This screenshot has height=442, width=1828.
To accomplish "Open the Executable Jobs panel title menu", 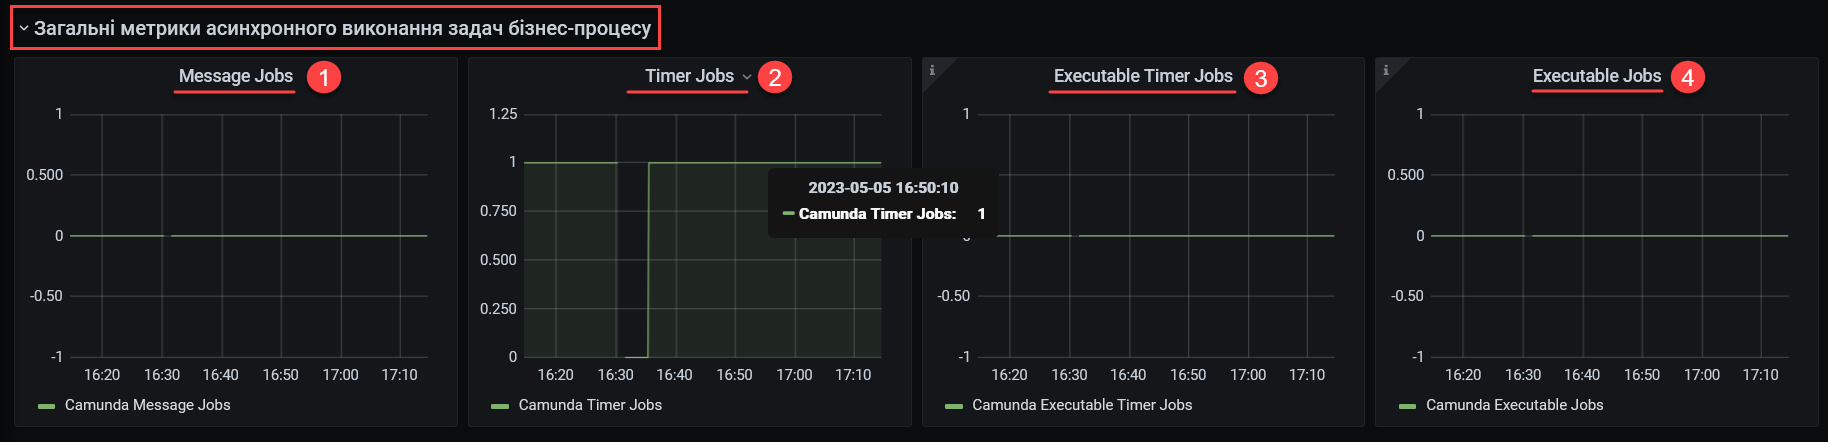I will [x=1597, y=76].
